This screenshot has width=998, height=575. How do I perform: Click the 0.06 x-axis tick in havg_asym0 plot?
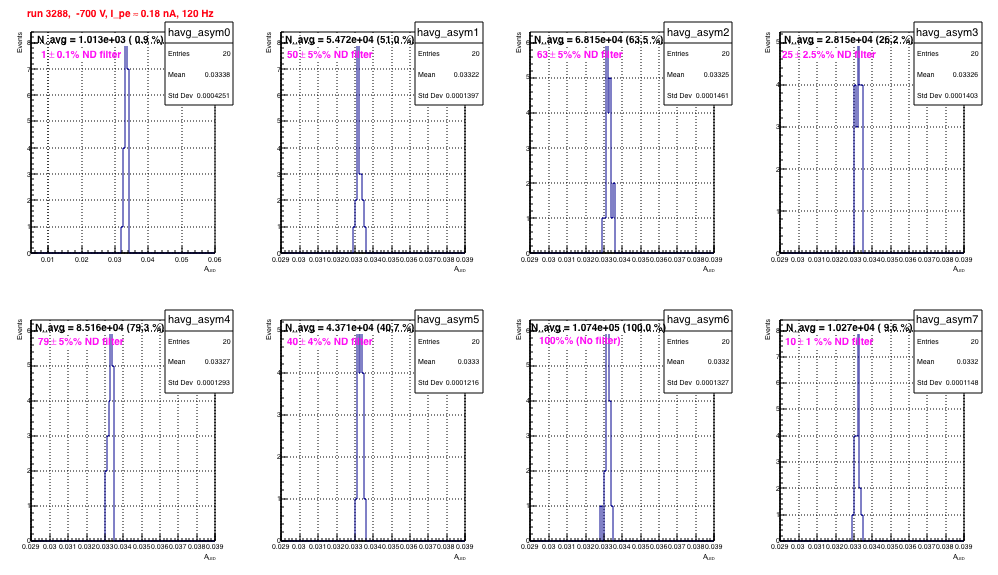pyautogui.click(x=215, y=260)
